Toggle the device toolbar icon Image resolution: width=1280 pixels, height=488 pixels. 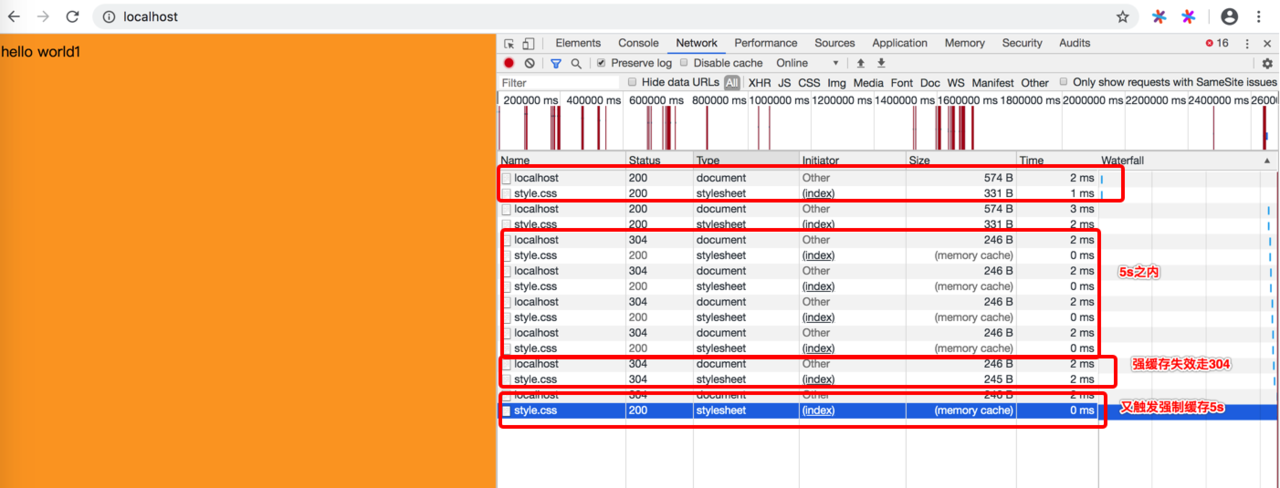click(528, 44)
